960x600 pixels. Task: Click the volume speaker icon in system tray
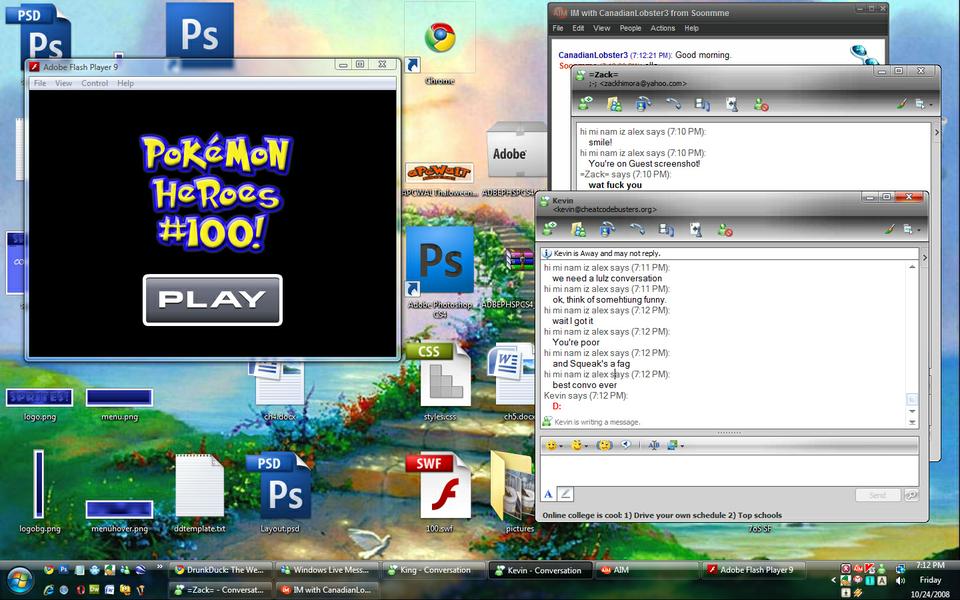point(901,580)
